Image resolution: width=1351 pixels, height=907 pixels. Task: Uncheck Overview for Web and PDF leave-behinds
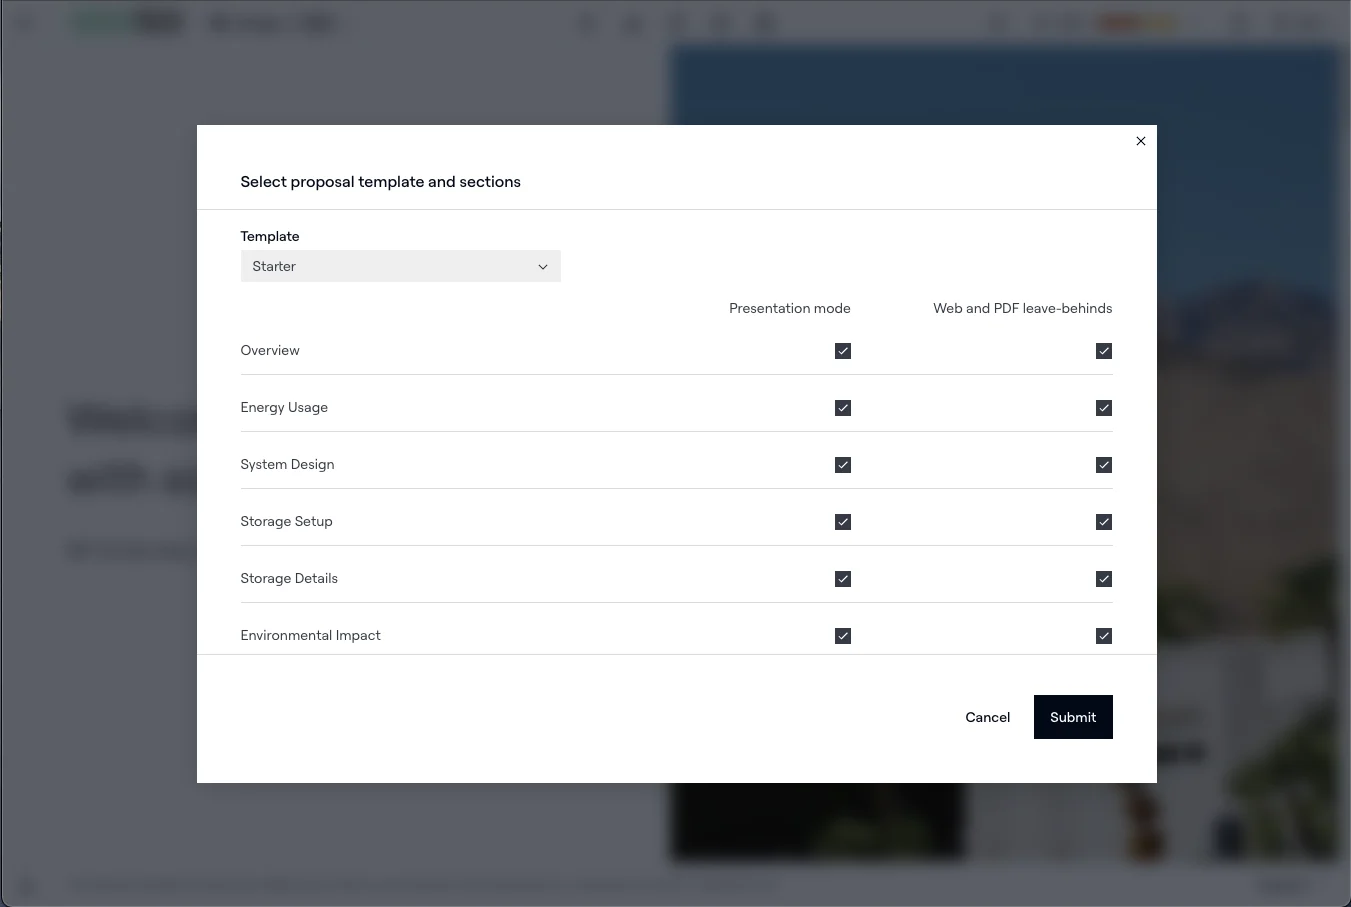[1104, 351]
